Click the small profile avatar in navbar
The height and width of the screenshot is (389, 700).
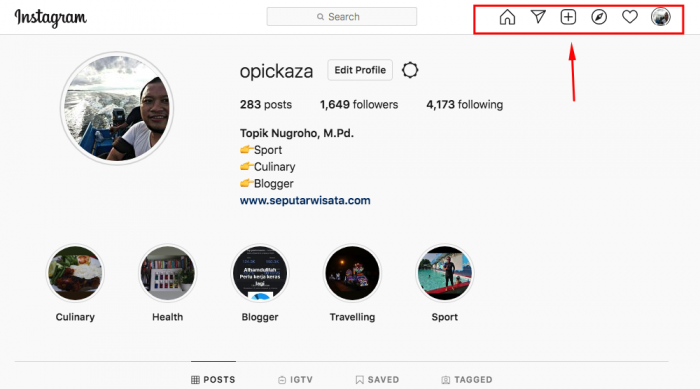(x=660, y=17)
